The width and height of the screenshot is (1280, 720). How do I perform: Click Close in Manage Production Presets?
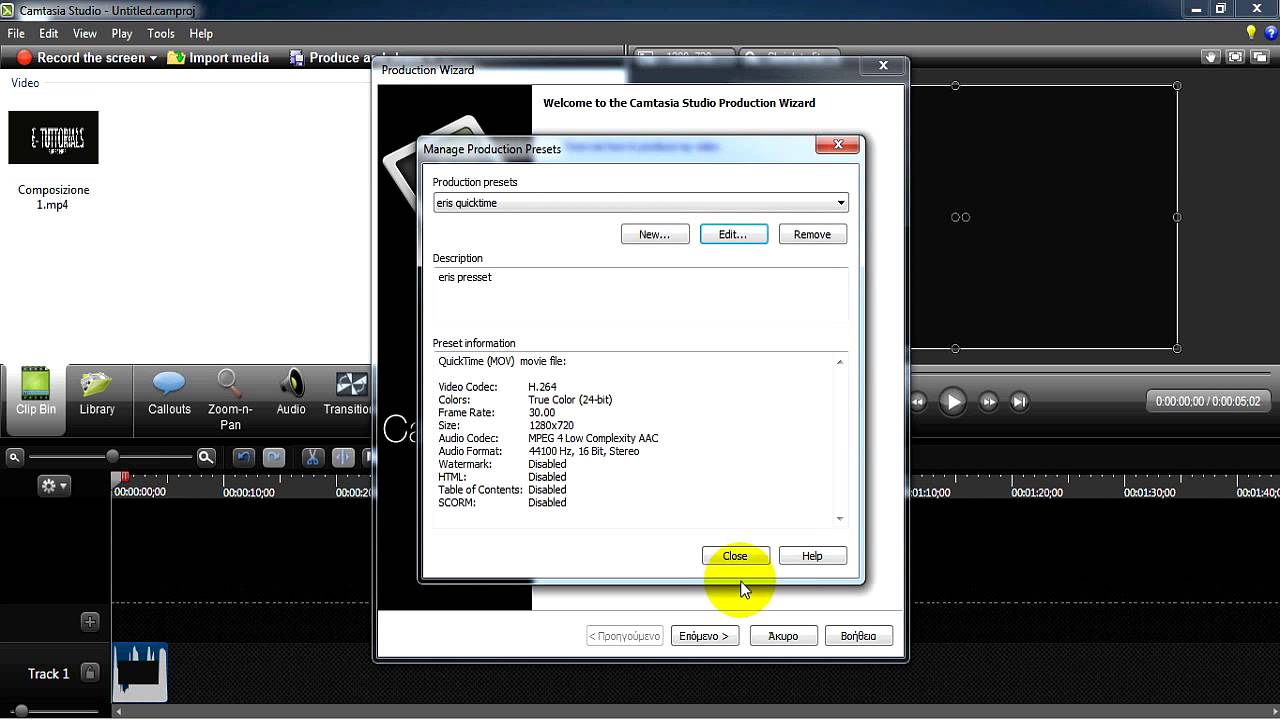[735, 556]
